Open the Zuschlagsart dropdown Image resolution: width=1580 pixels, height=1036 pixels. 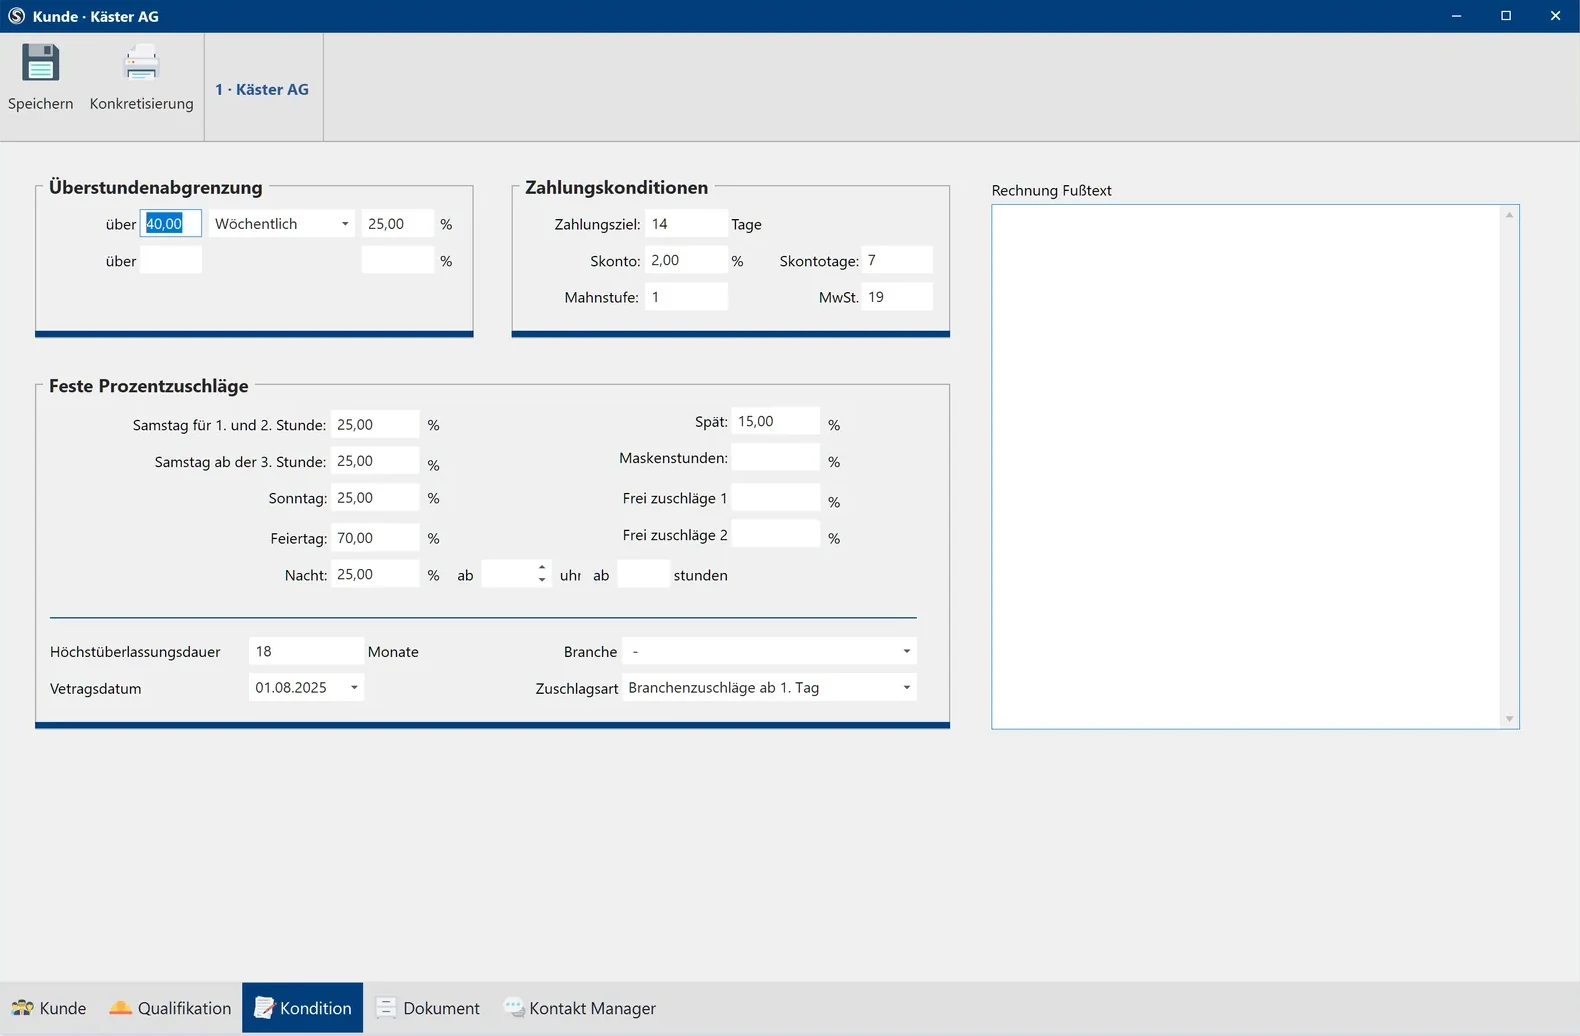click(x=907, y=688)
